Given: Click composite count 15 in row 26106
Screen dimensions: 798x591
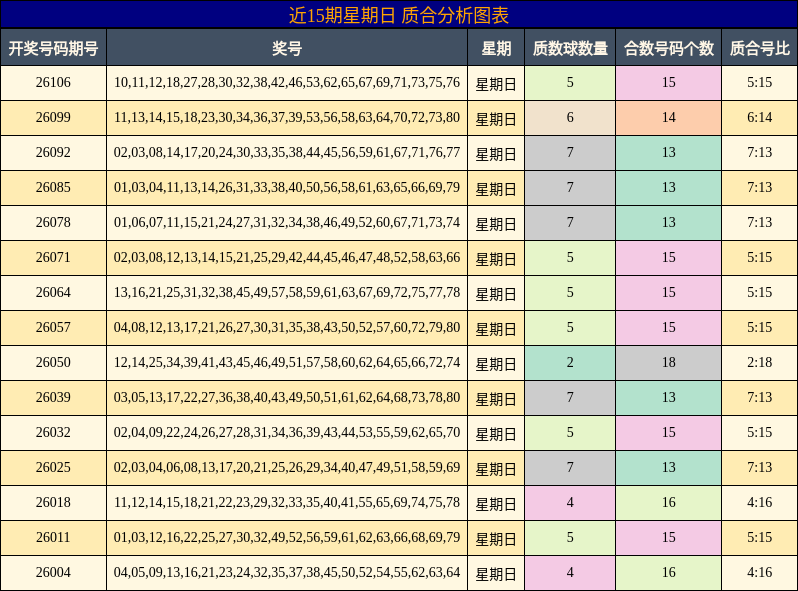Looking at the screenshot, I should tap(669, 82).
